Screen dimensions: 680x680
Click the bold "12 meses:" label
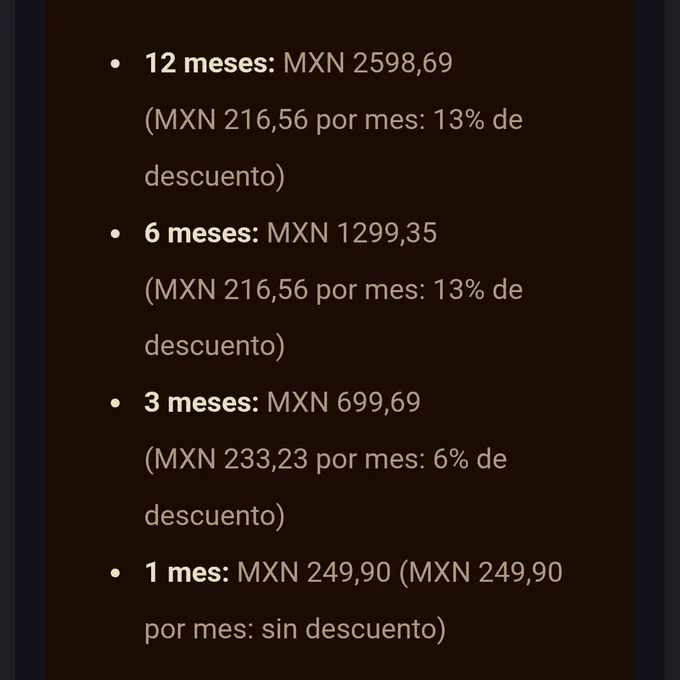[x=210, y=63]
